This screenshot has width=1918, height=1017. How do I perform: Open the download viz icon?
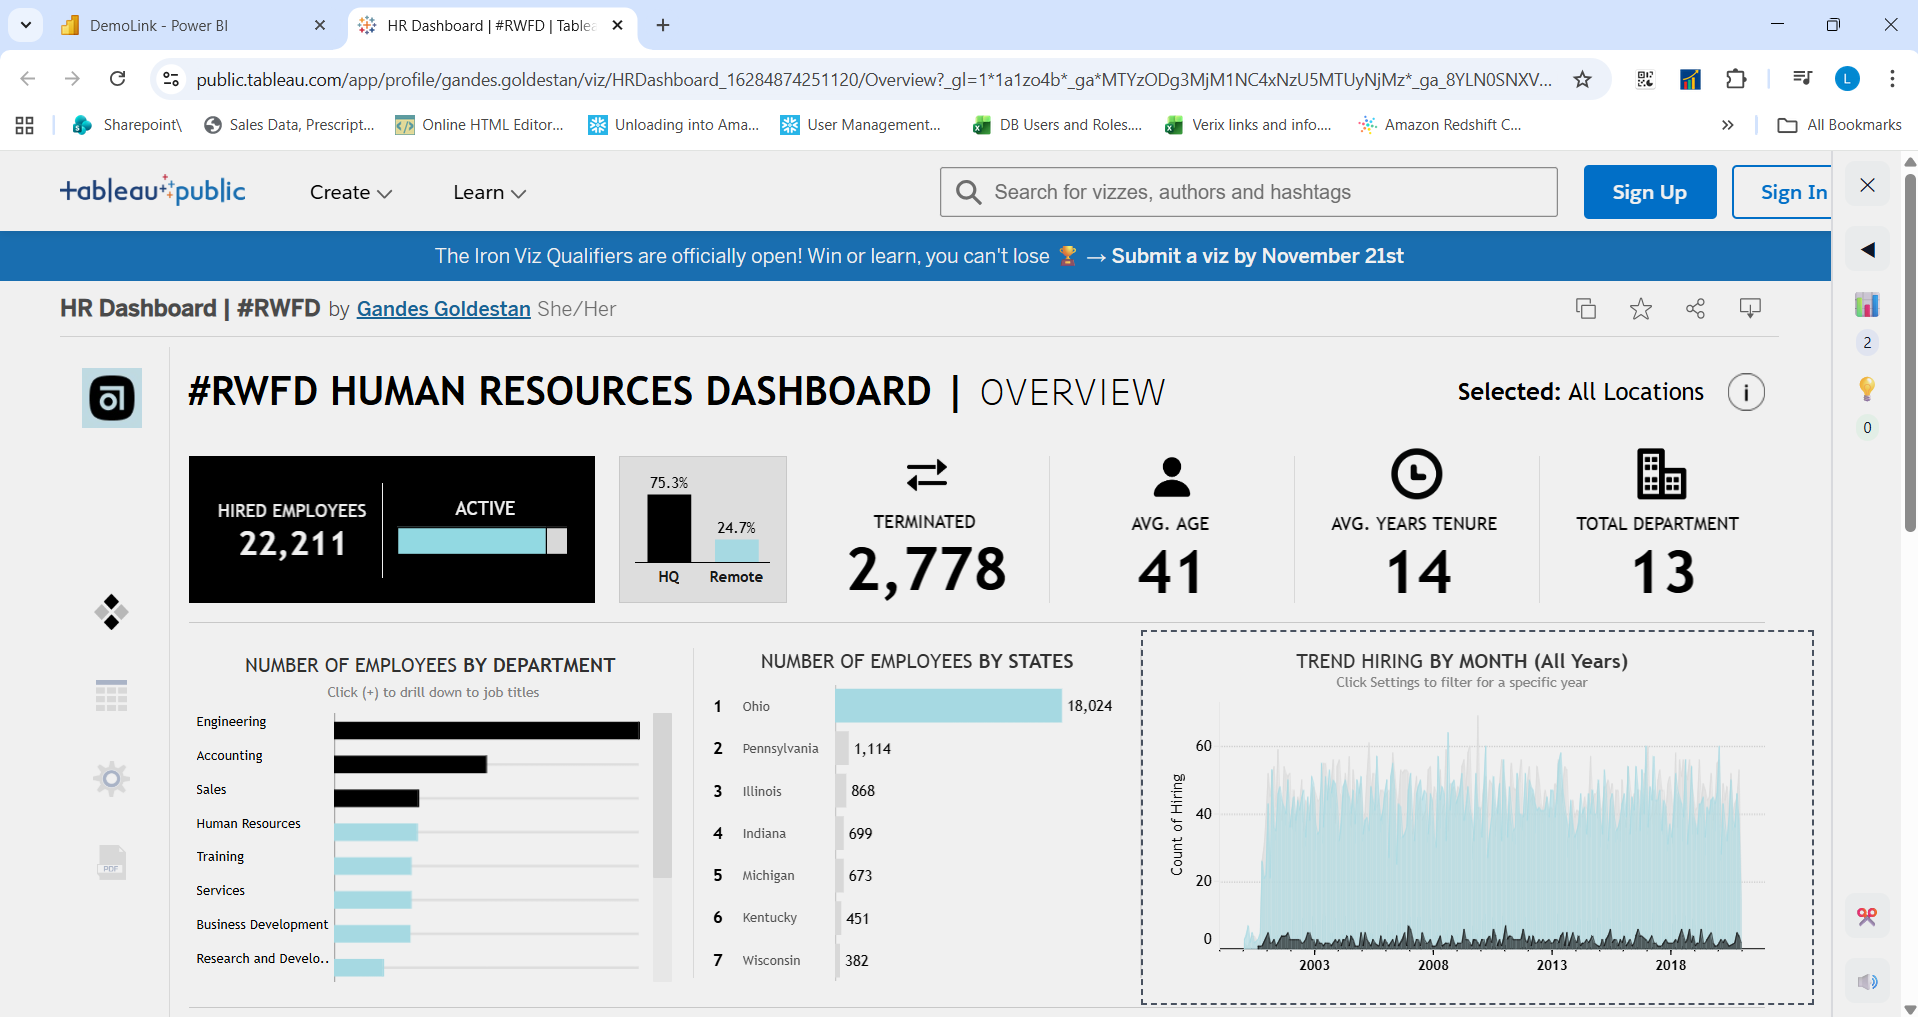click(x=1751, y=308)
